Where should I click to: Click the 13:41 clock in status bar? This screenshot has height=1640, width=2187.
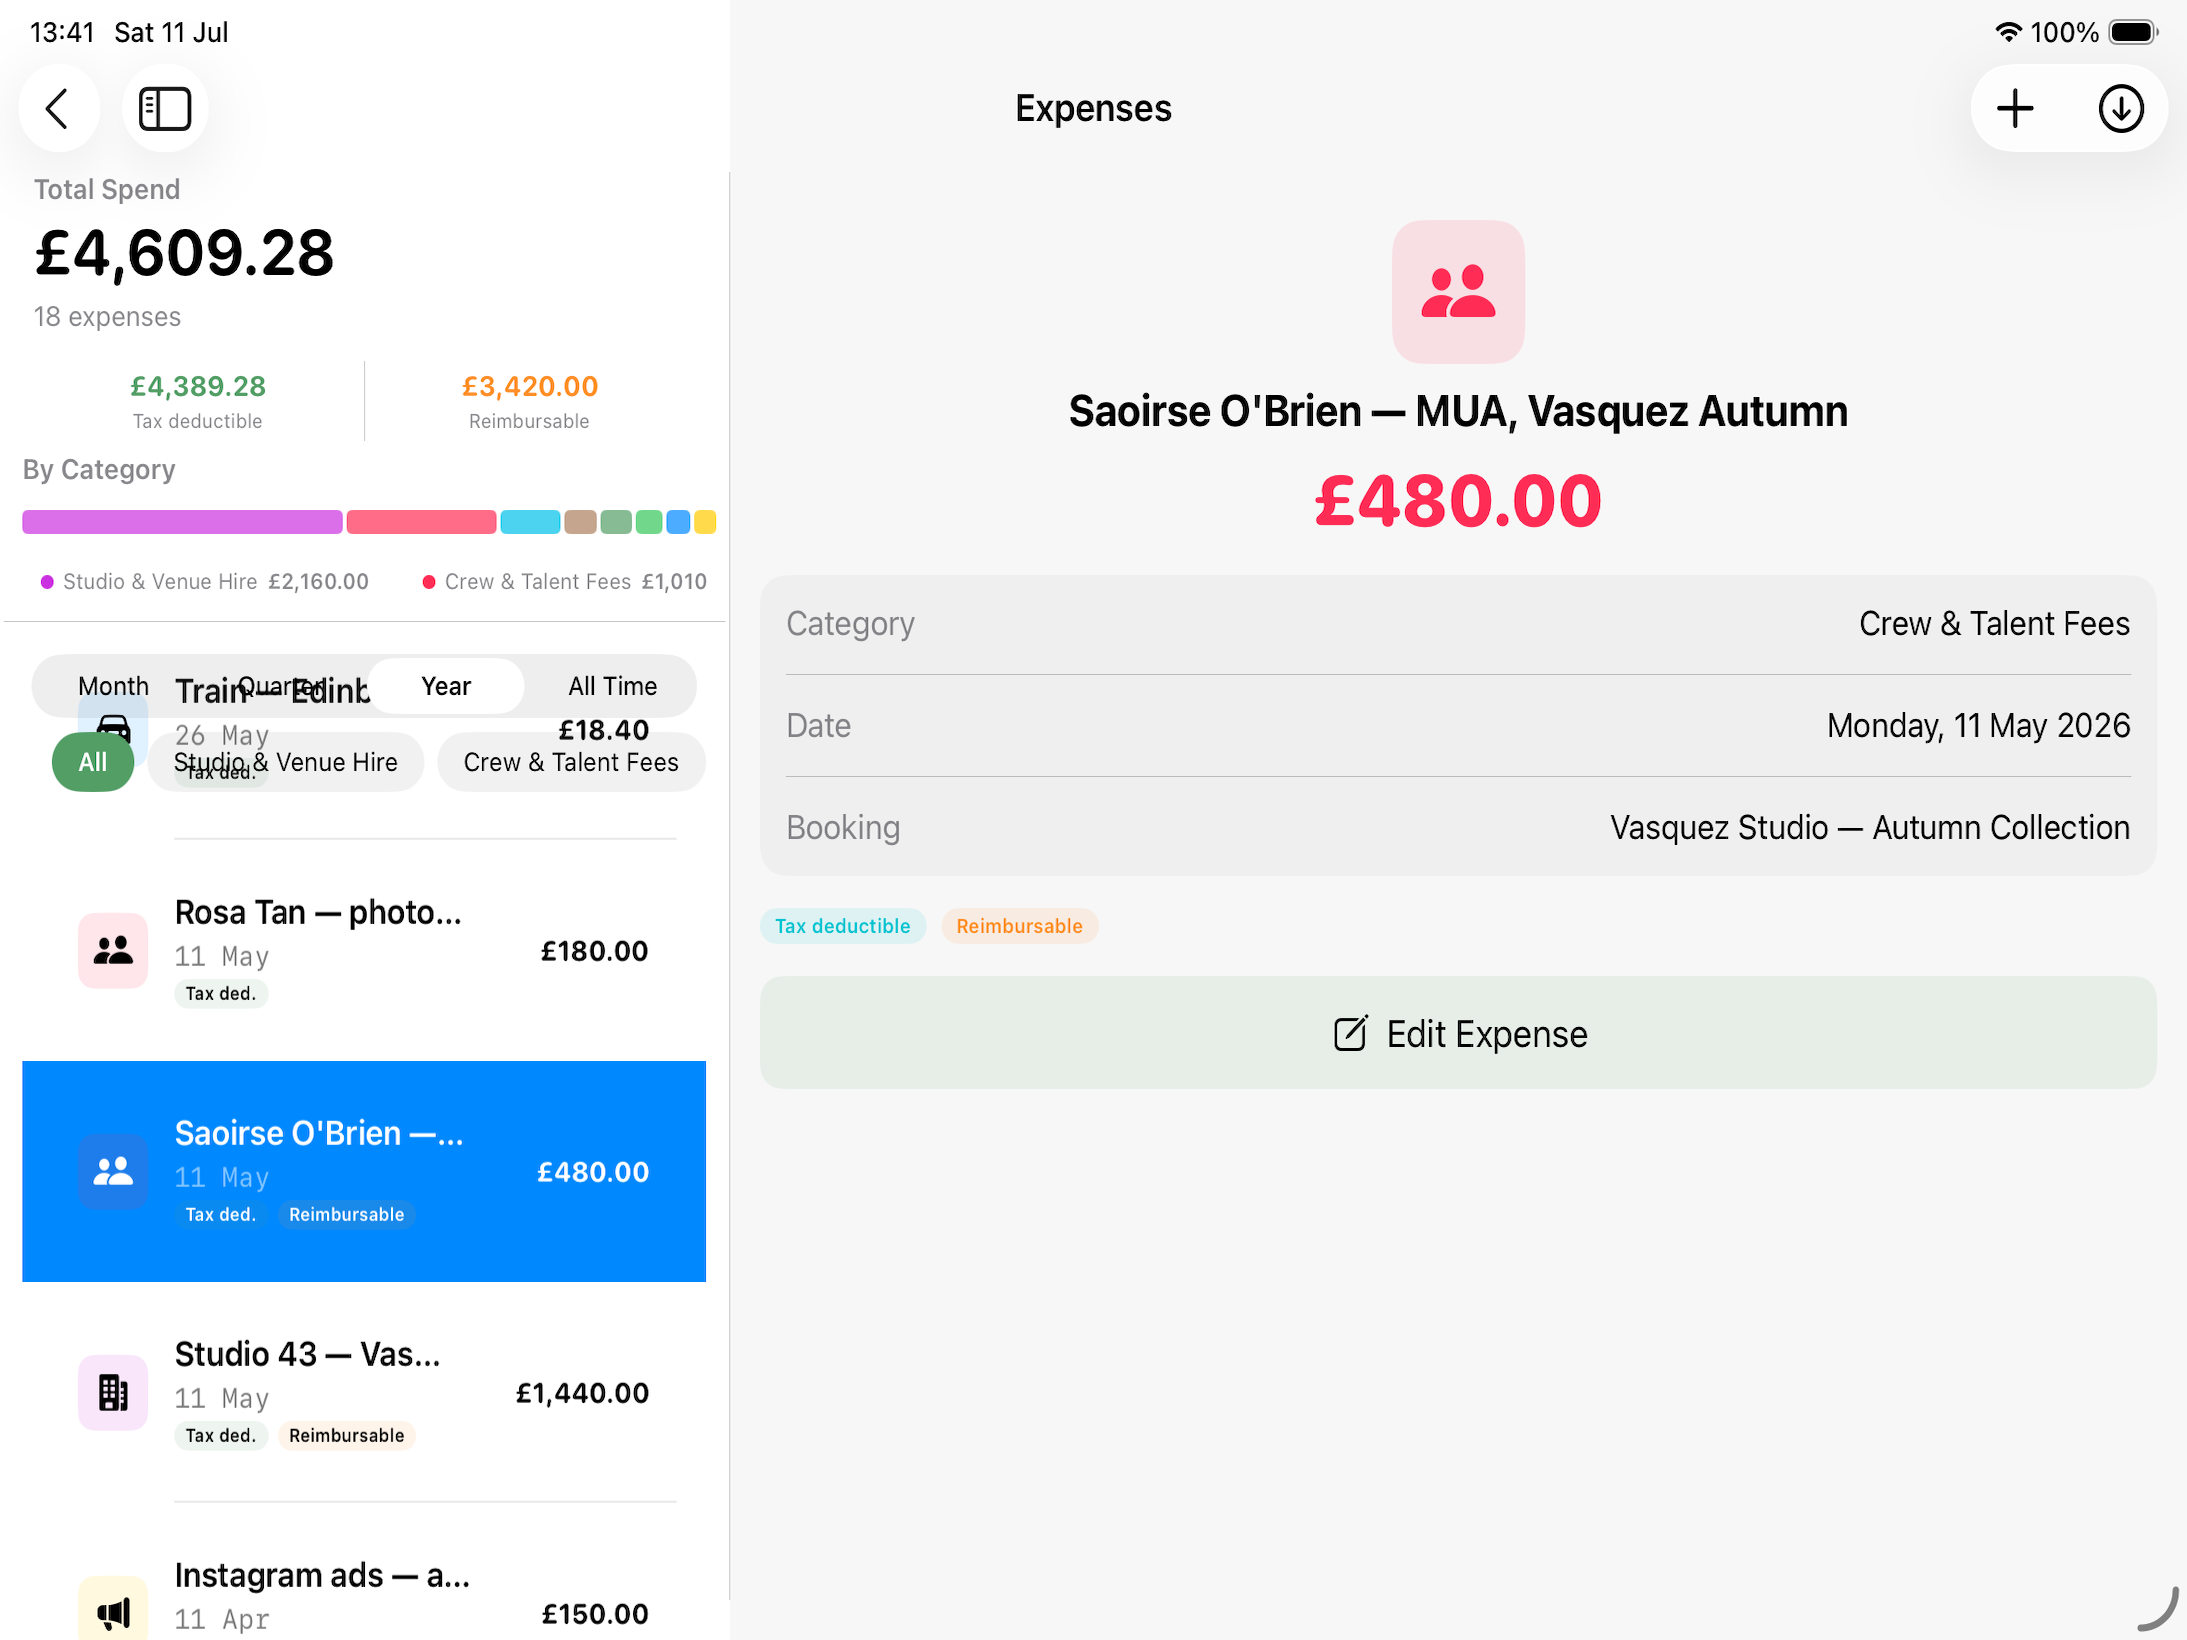pyautogui.click(x=62, y=32)
